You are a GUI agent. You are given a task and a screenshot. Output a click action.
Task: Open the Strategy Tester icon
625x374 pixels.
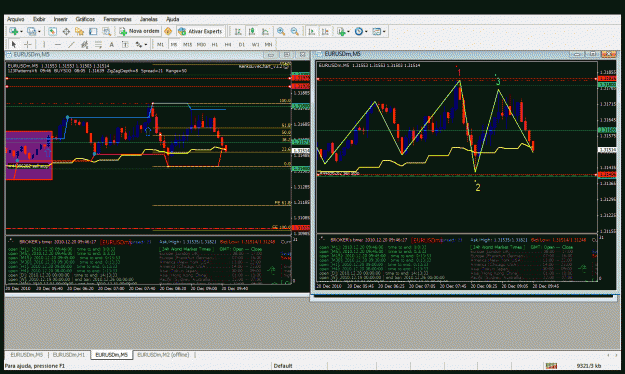tap(106, 31)
